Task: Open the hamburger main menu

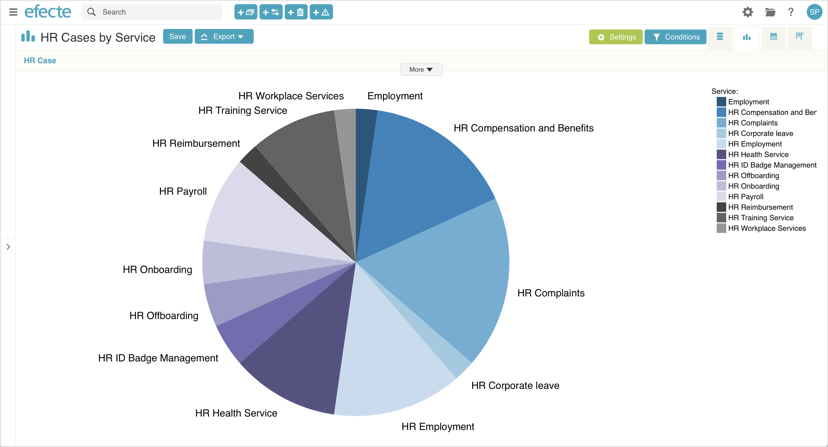Action: [x=13, y=12]
